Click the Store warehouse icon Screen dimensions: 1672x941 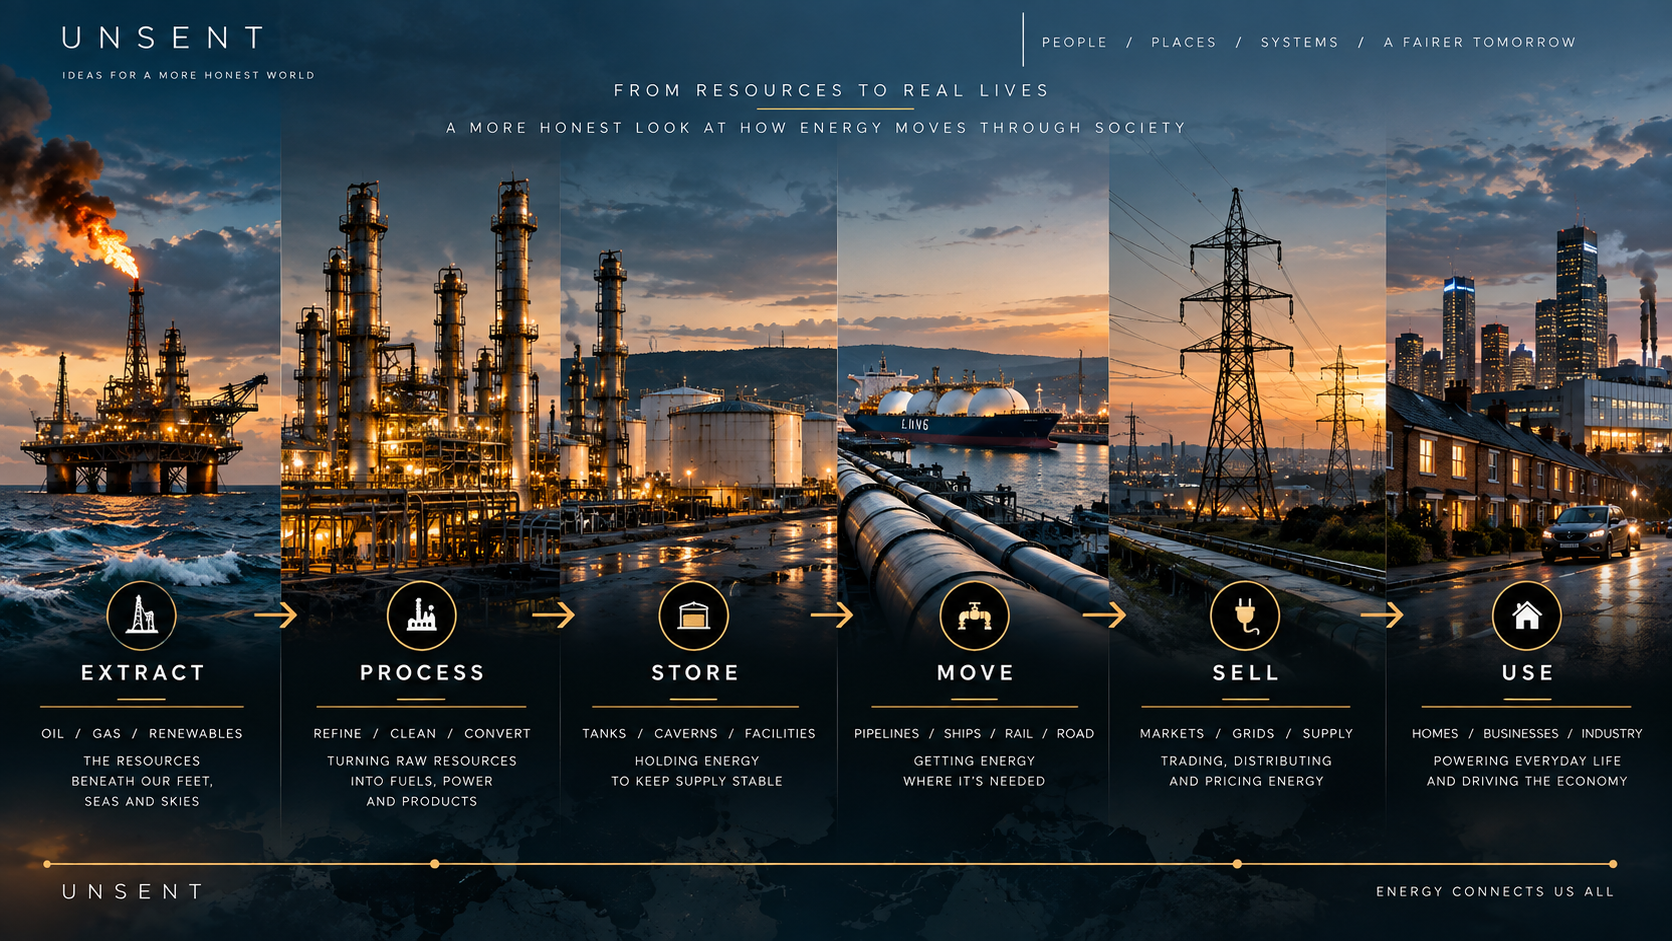pyautogui.click(x=694, y=616)
